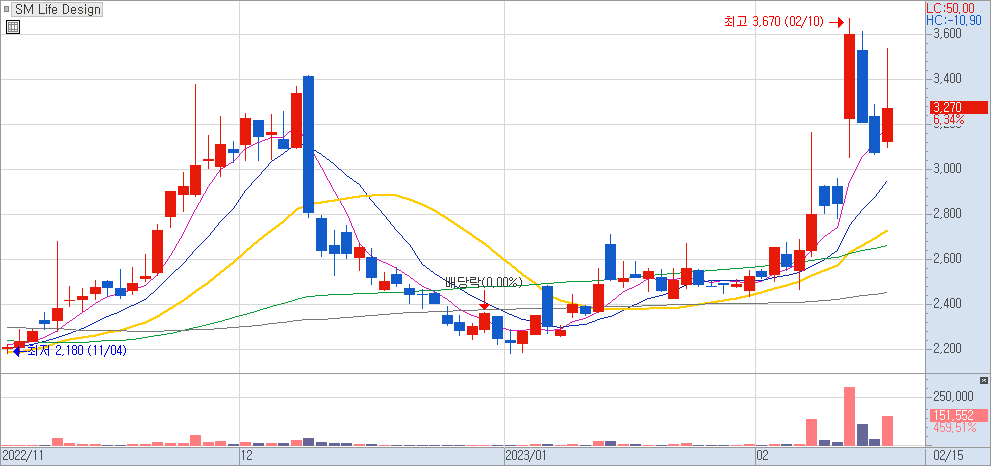Click the 6.34% change label
Screen dimensions: 991x466
949,119
